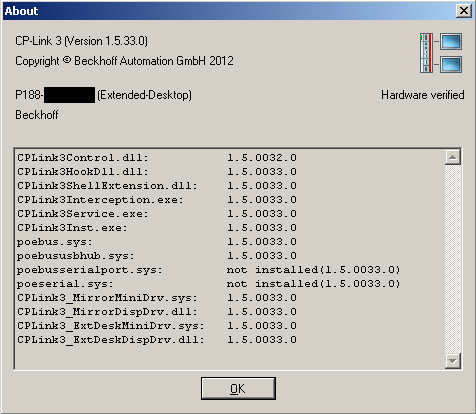This screenshot has height=414, width=476.
Task: Select the CPLink3ShellExtension.dll row
Action: [157, 185]
